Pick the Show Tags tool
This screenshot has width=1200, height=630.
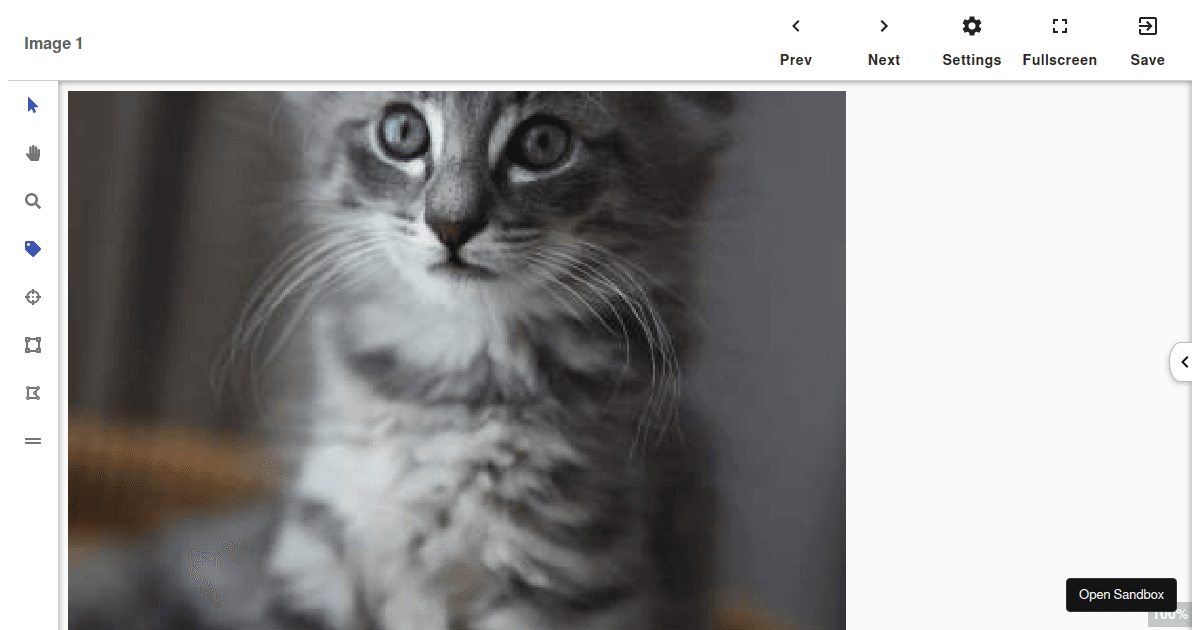pyautogui.click(x=33, y=249)
